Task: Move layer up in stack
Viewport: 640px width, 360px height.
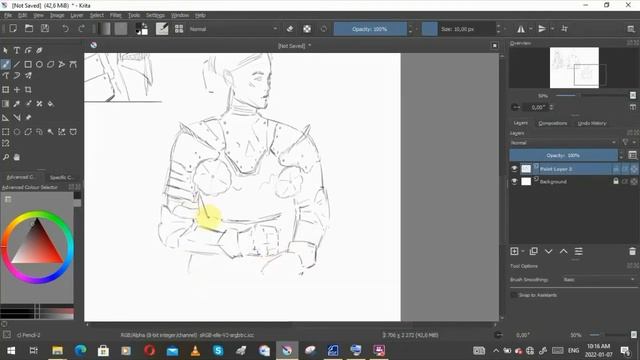Action: tap(564, 251)
